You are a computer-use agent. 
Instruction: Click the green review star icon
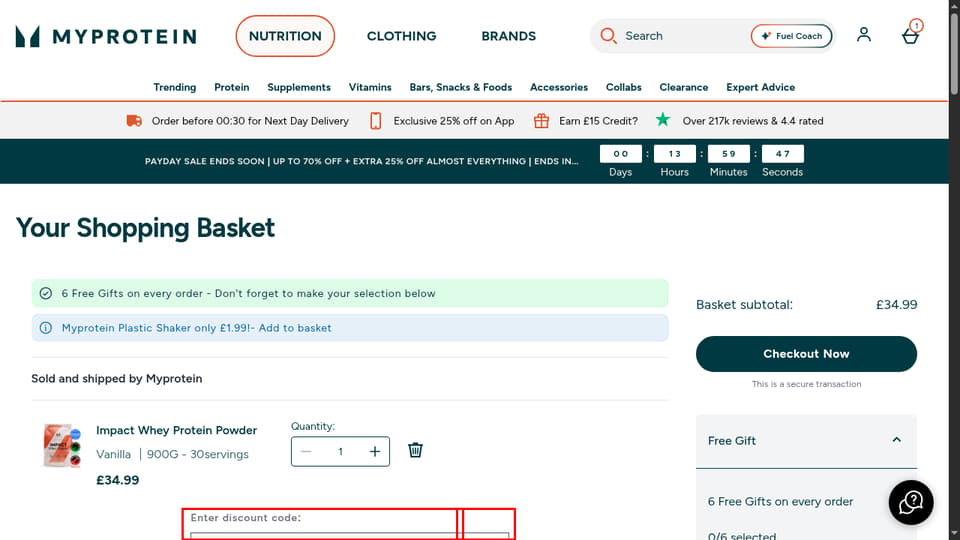(x=663, y=120)
